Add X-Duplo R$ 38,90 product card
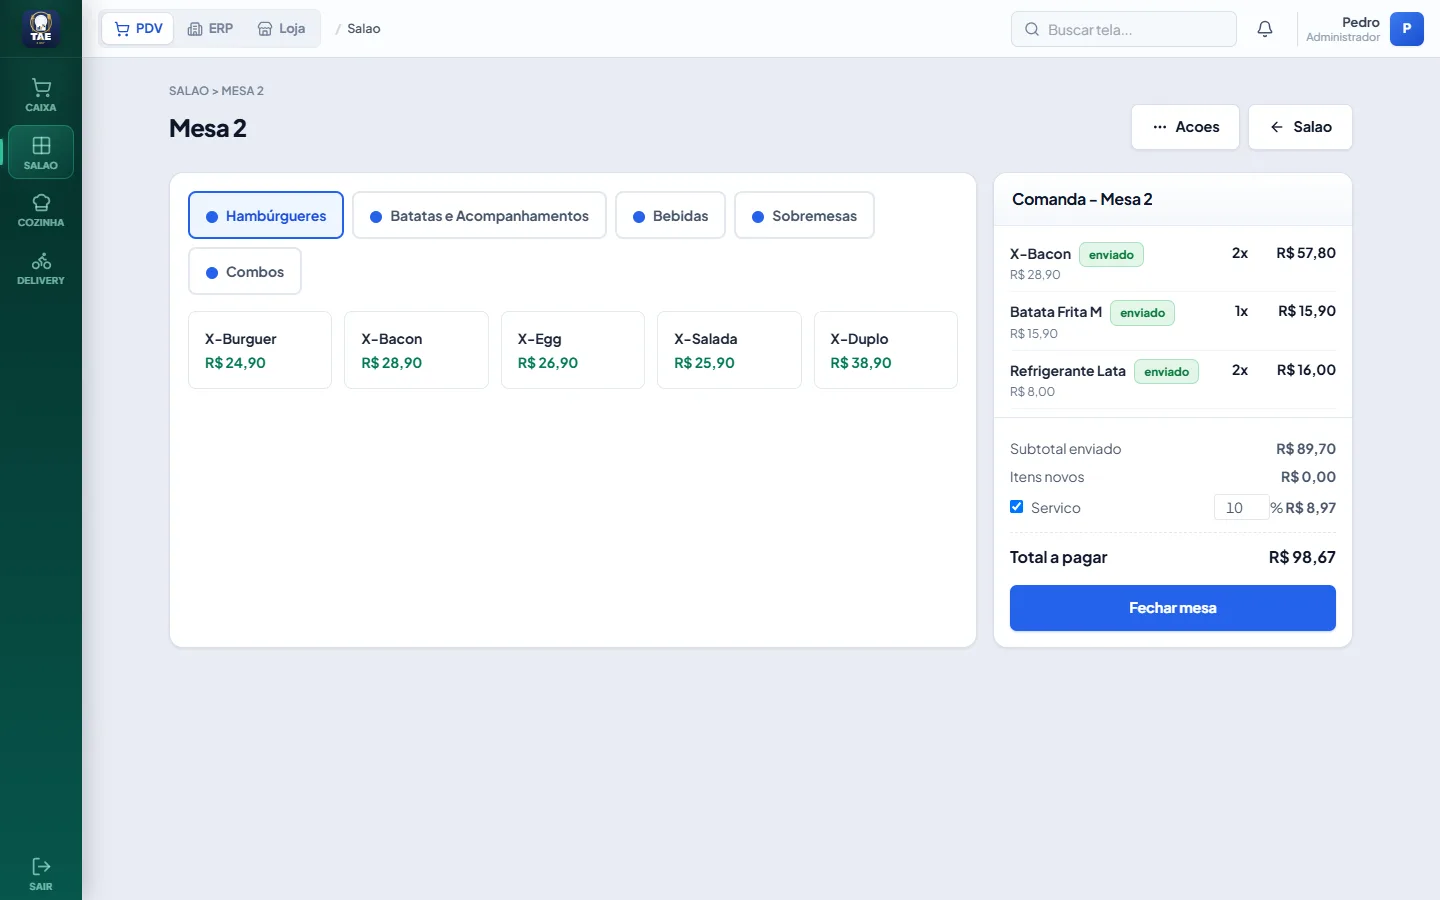 point(886,350)
